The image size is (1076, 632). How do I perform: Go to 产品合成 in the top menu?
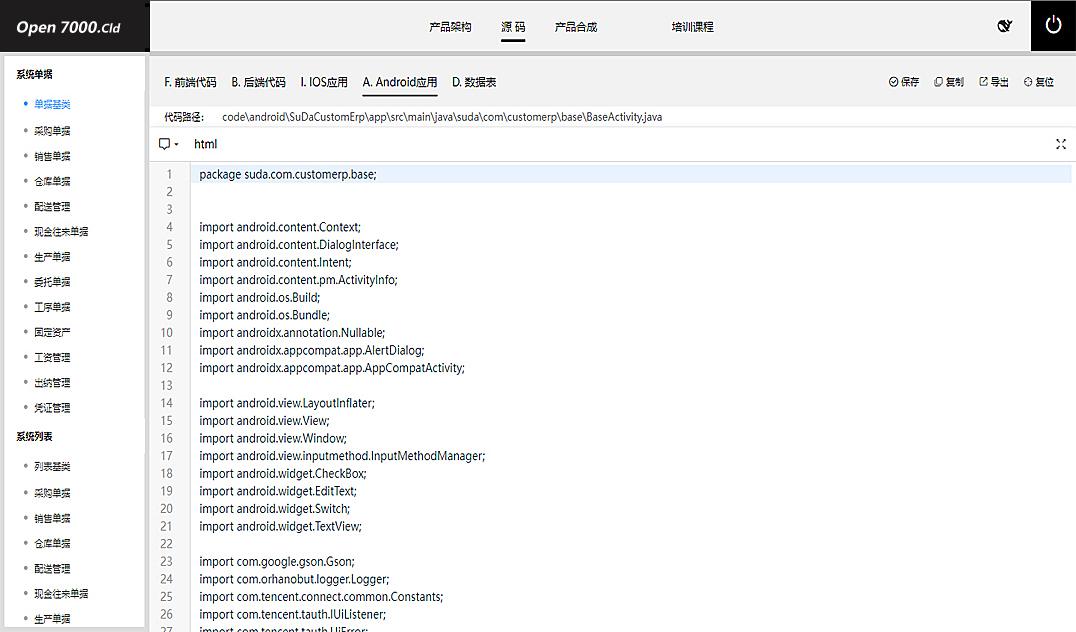tap(576, 27)
